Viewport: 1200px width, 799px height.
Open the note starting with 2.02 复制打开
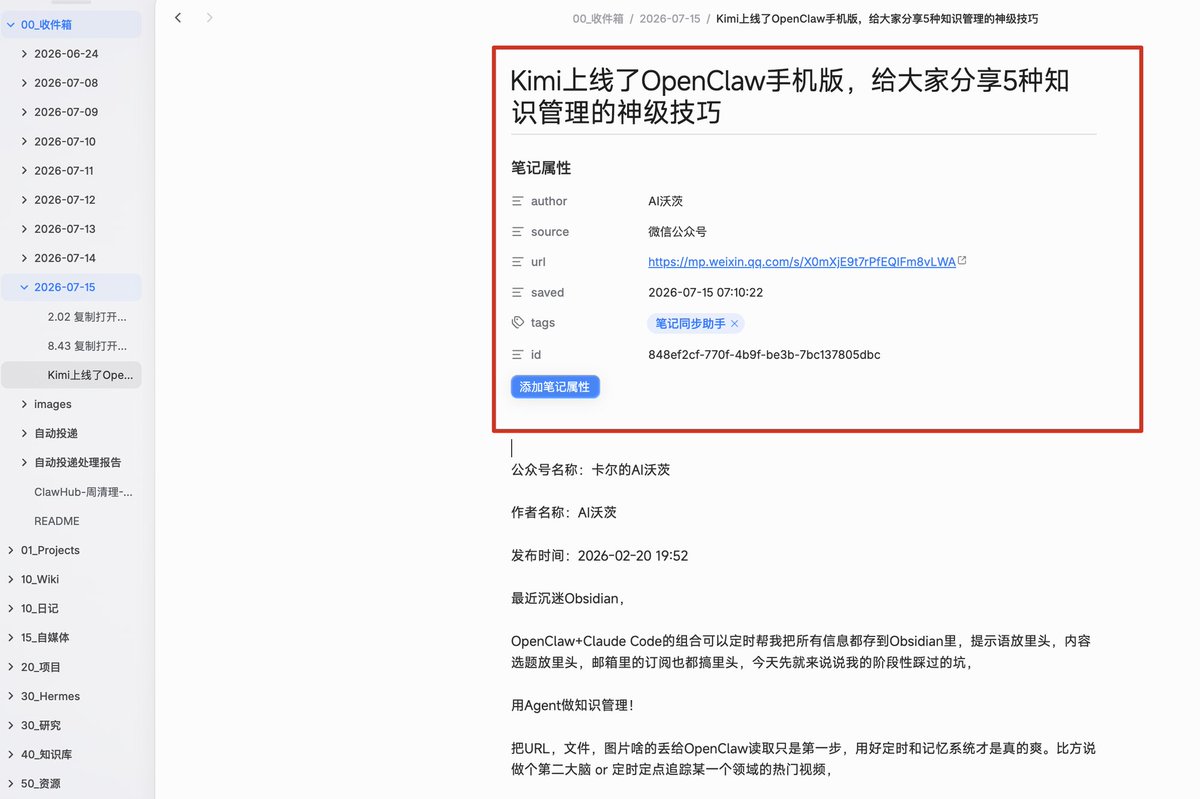tap(87, 317)
